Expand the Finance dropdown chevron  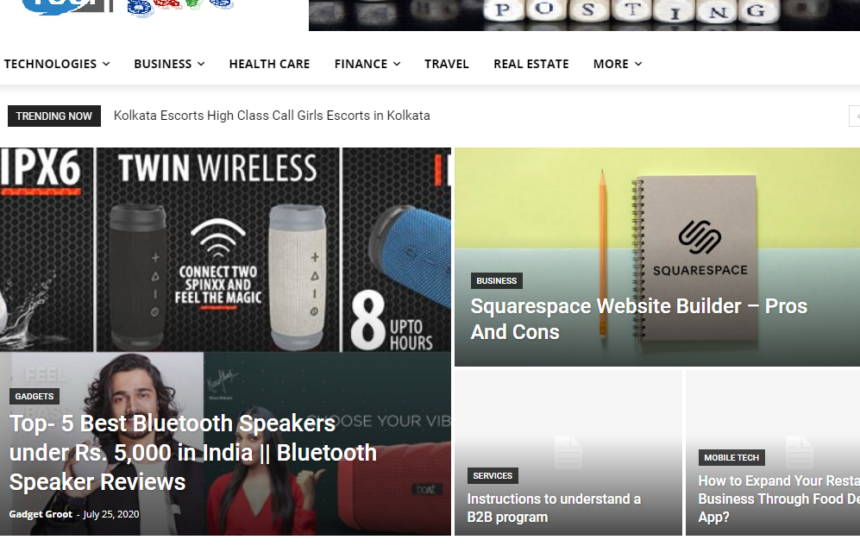pyautogui.click(x=397, y=64)
